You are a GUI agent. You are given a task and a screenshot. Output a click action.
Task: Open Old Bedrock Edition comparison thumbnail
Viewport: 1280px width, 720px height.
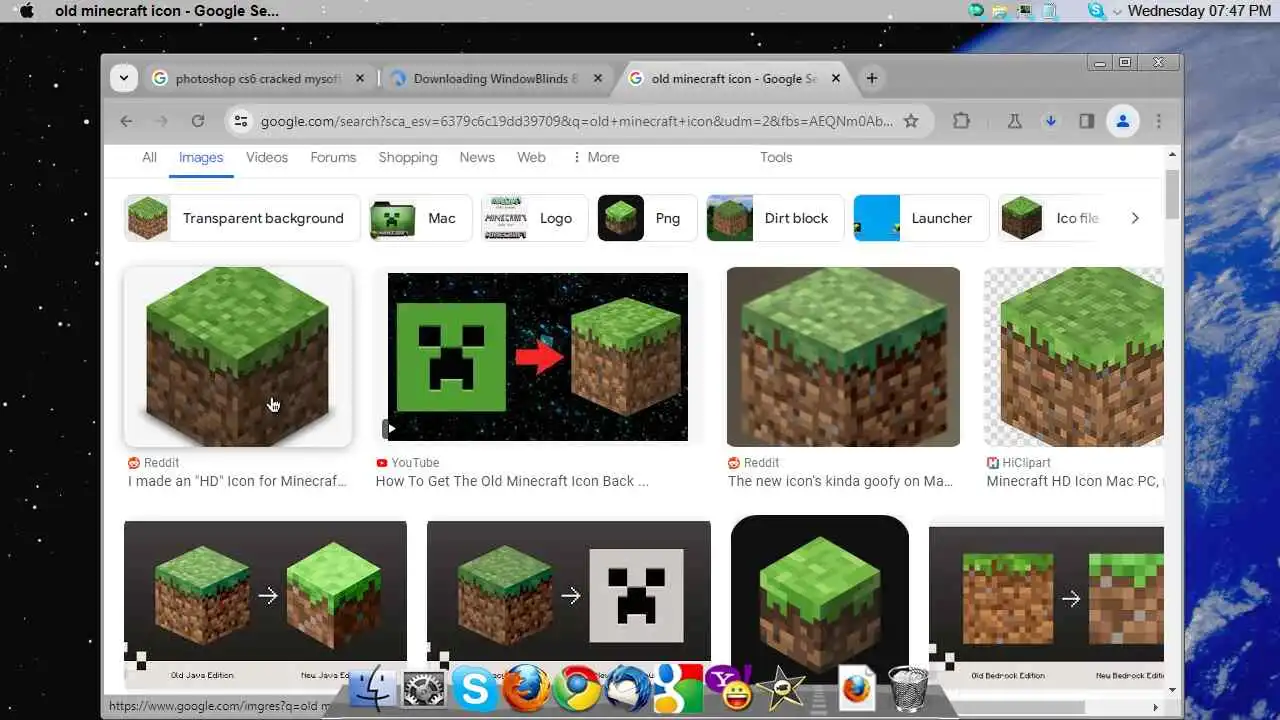[1046, 606]
